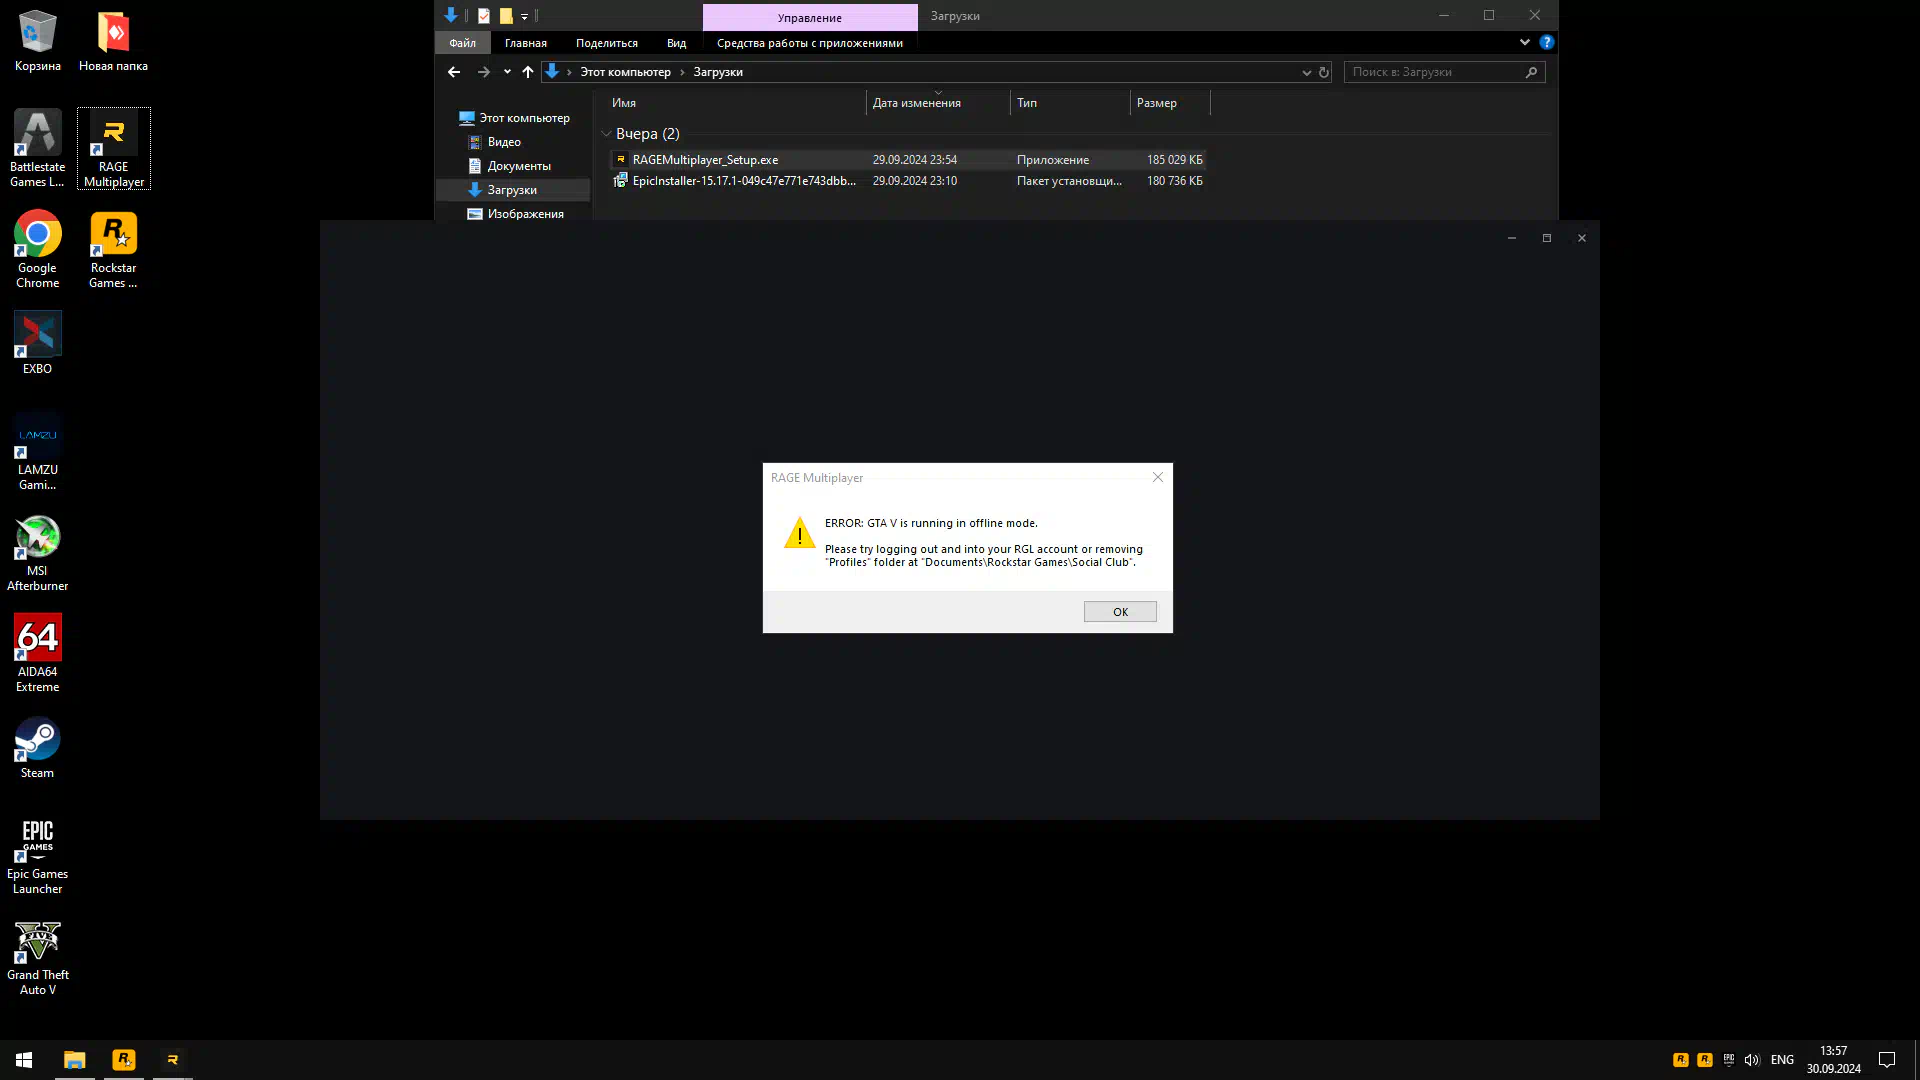Expand breadcrumb chevron after Этот компьютер
The height and width of the screenshot is (1080, 1920).
(x=683, y=72)
